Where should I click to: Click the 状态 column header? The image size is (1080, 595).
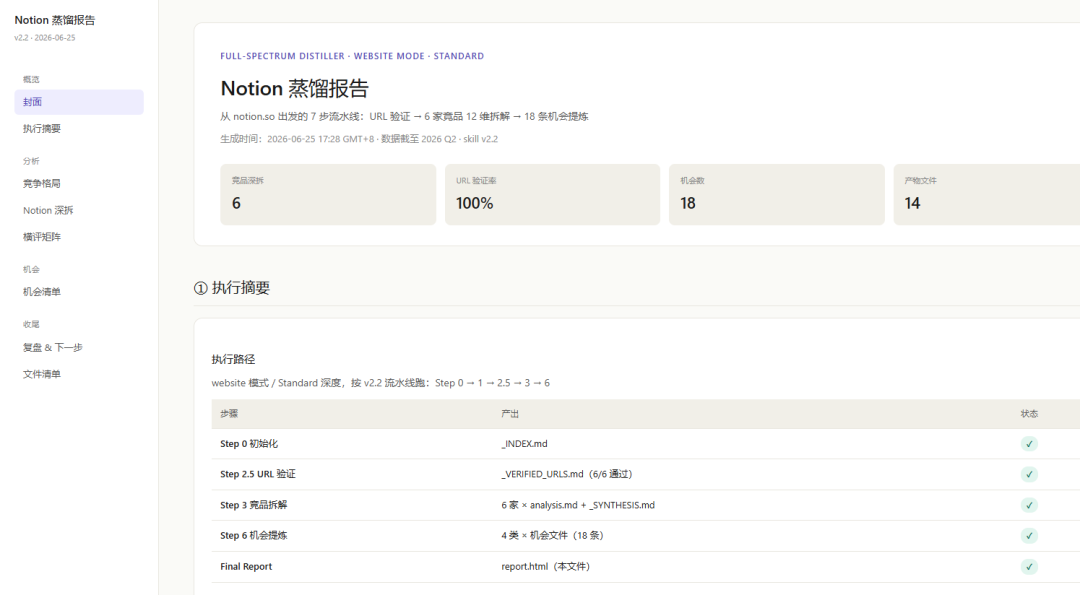(x=1029, y=413)
